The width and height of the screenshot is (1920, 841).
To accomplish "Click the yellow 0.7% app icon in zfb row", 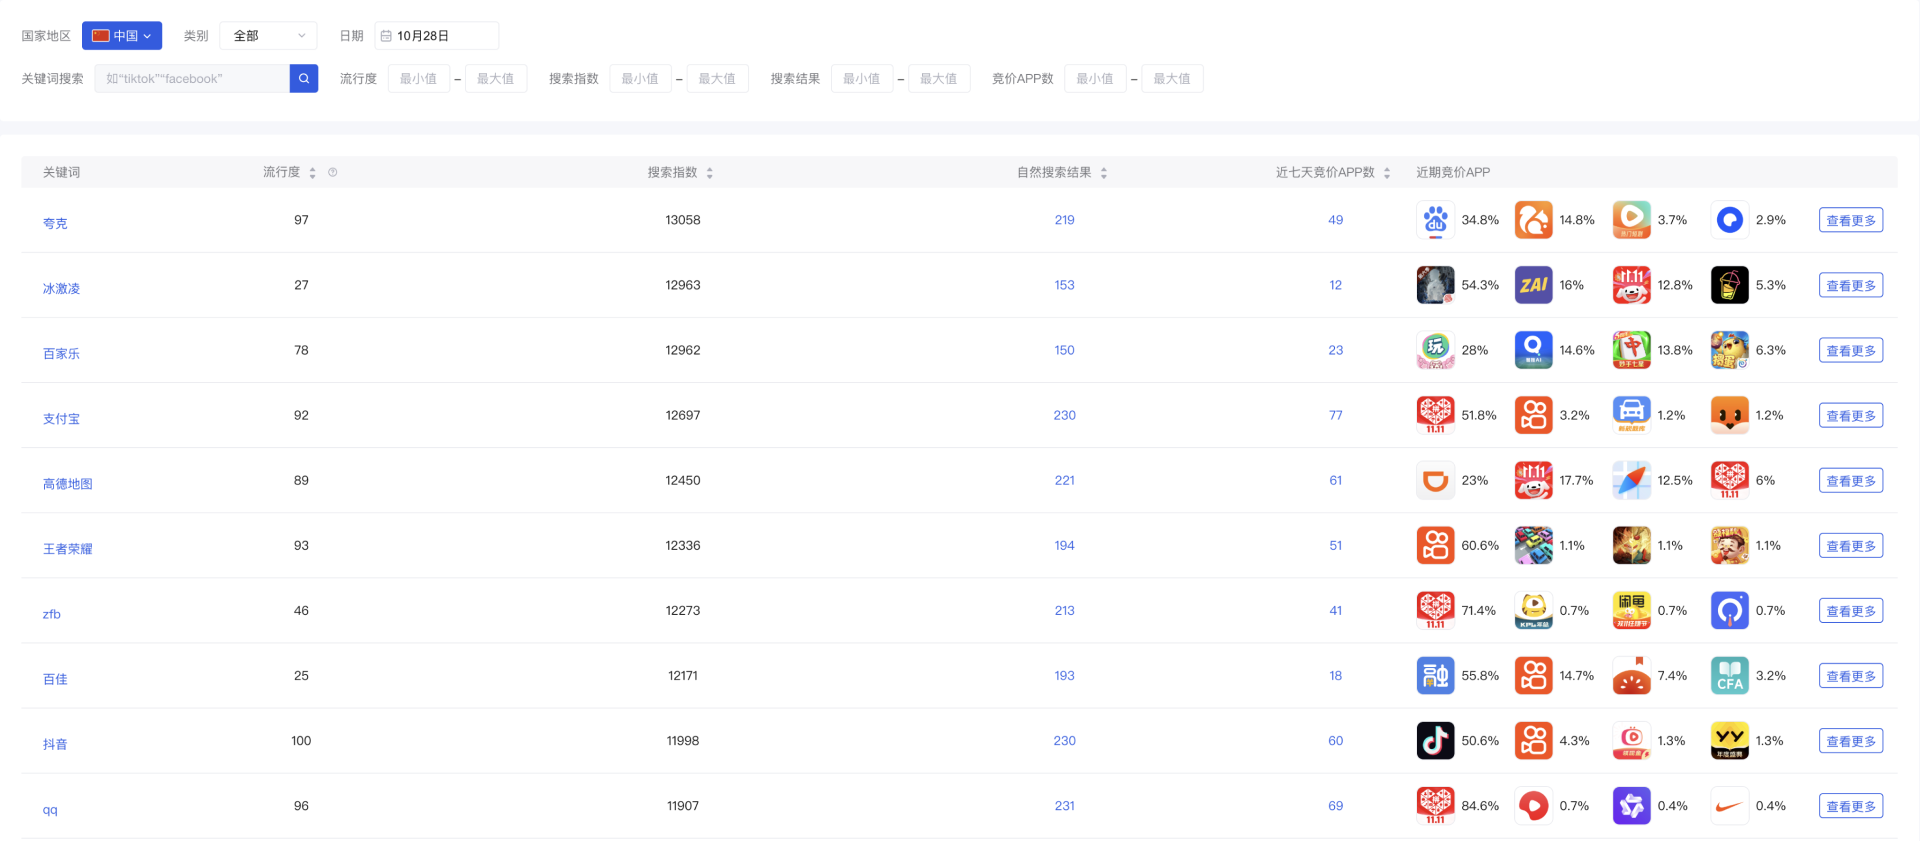I will pyautogui.click(x=1631, y=610).
